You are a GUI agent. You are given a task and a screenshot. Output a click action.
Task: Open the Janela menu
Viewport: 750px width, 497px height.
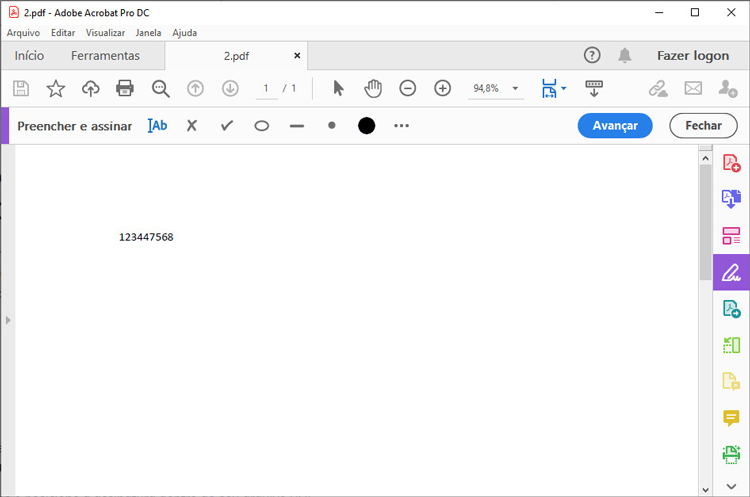click(148, 33)
